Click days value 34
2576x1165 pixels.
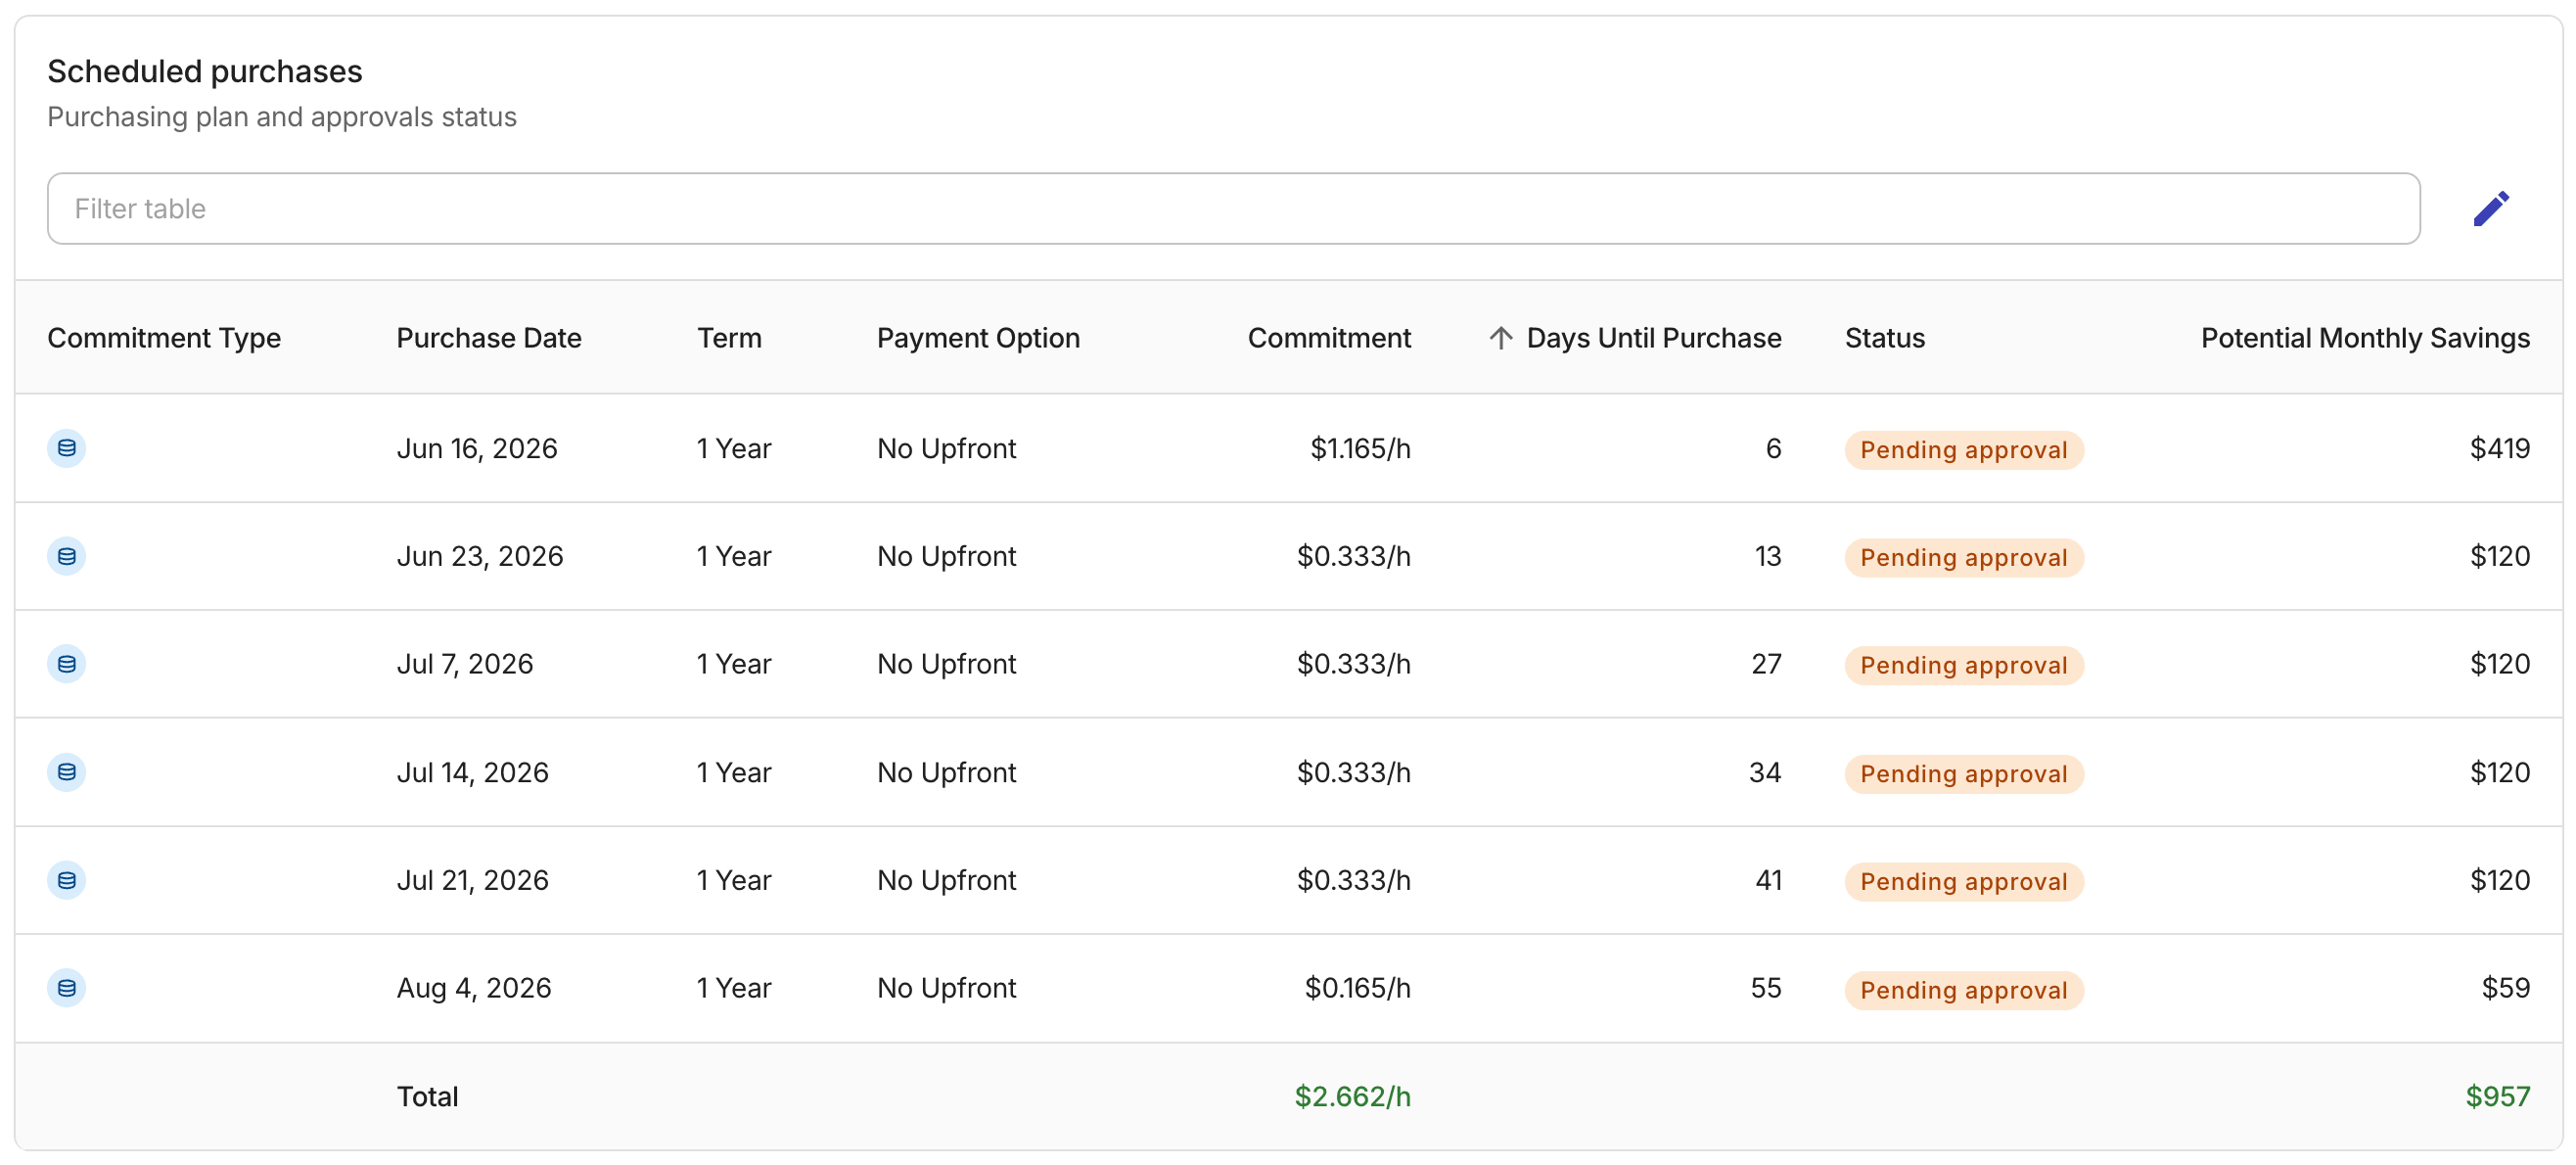click(1765, 772)
